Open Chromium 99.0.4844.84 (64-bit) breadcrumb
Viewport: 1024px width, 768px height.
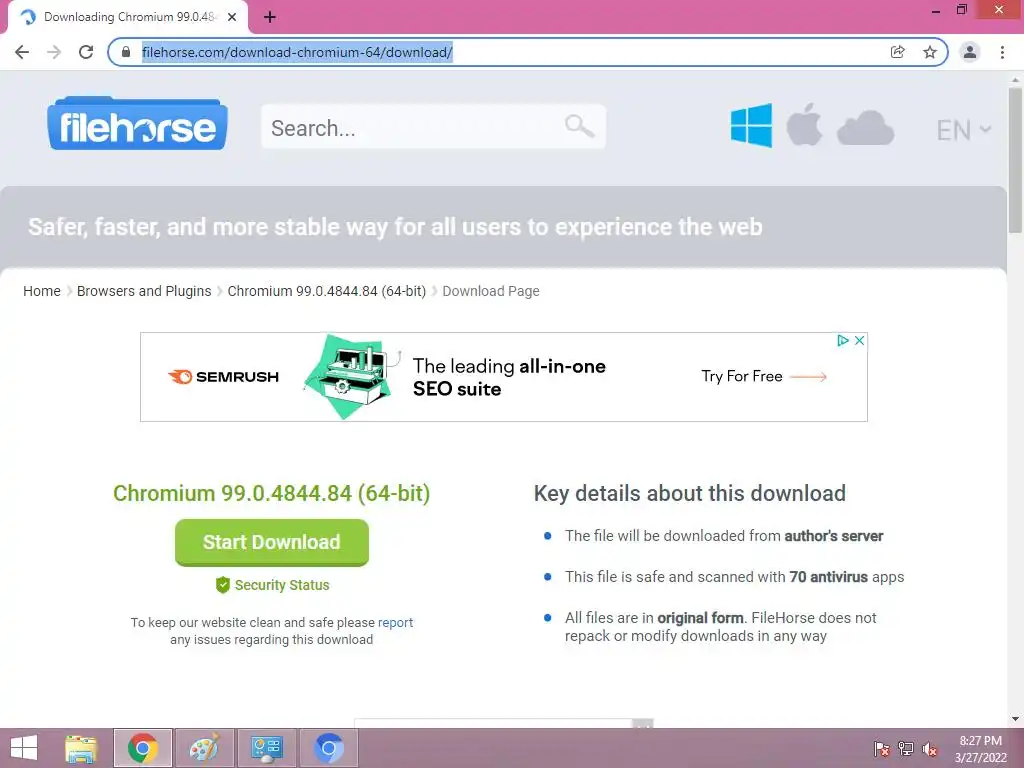[x=327, y=291]
